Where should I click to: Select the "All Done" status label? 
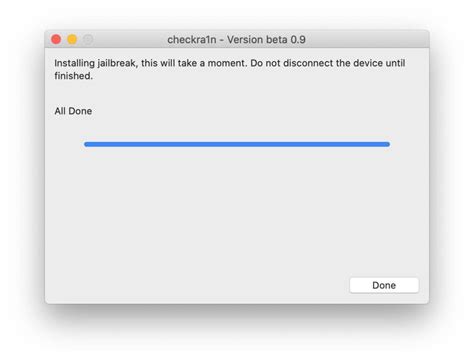tap(73, 111)
